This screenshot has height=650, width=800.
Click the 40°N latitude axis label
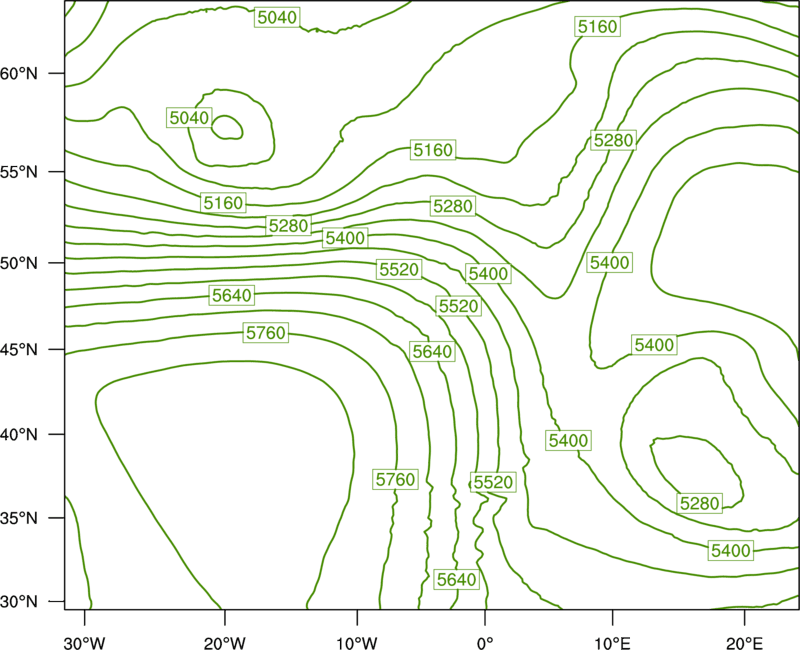pyautogui.click(x=19, y=435)
